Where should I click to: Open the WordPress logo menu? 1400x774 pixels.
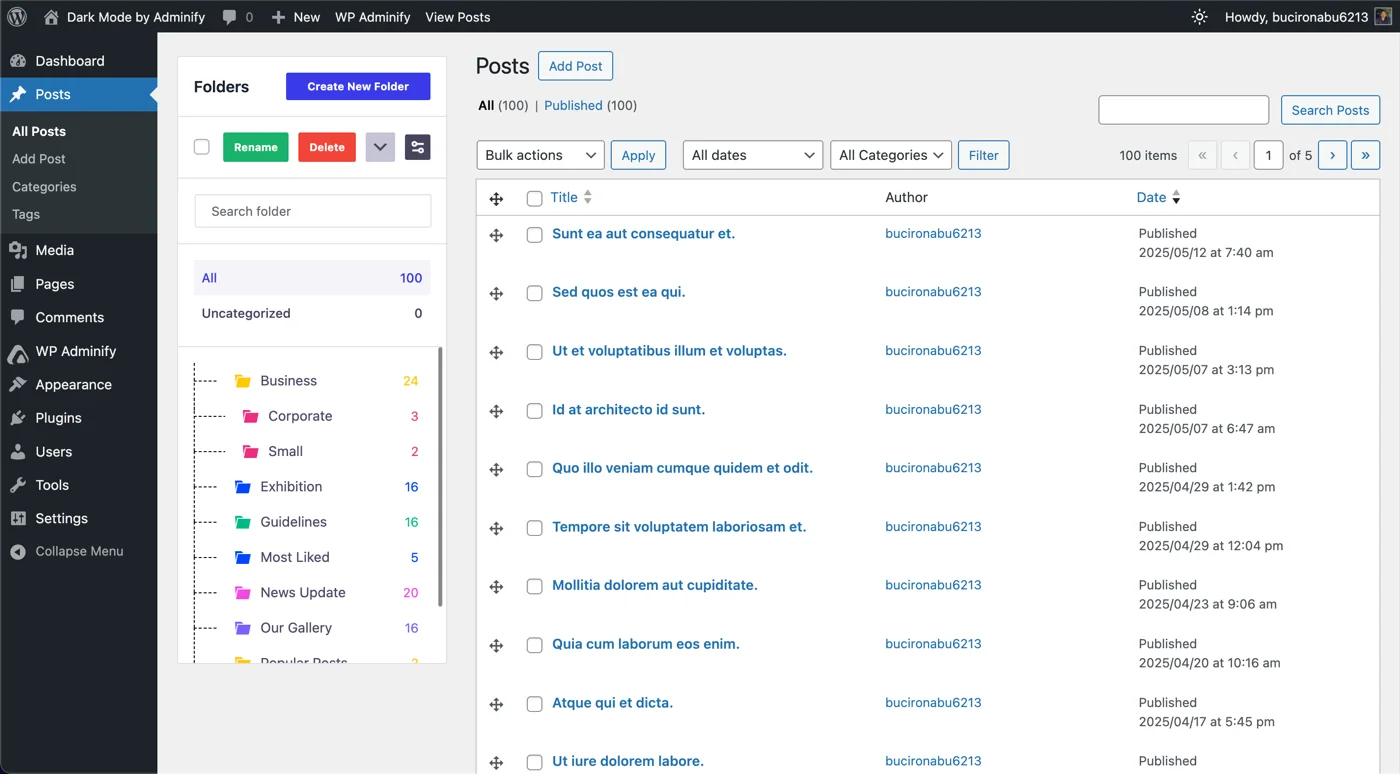coord(16,16)
